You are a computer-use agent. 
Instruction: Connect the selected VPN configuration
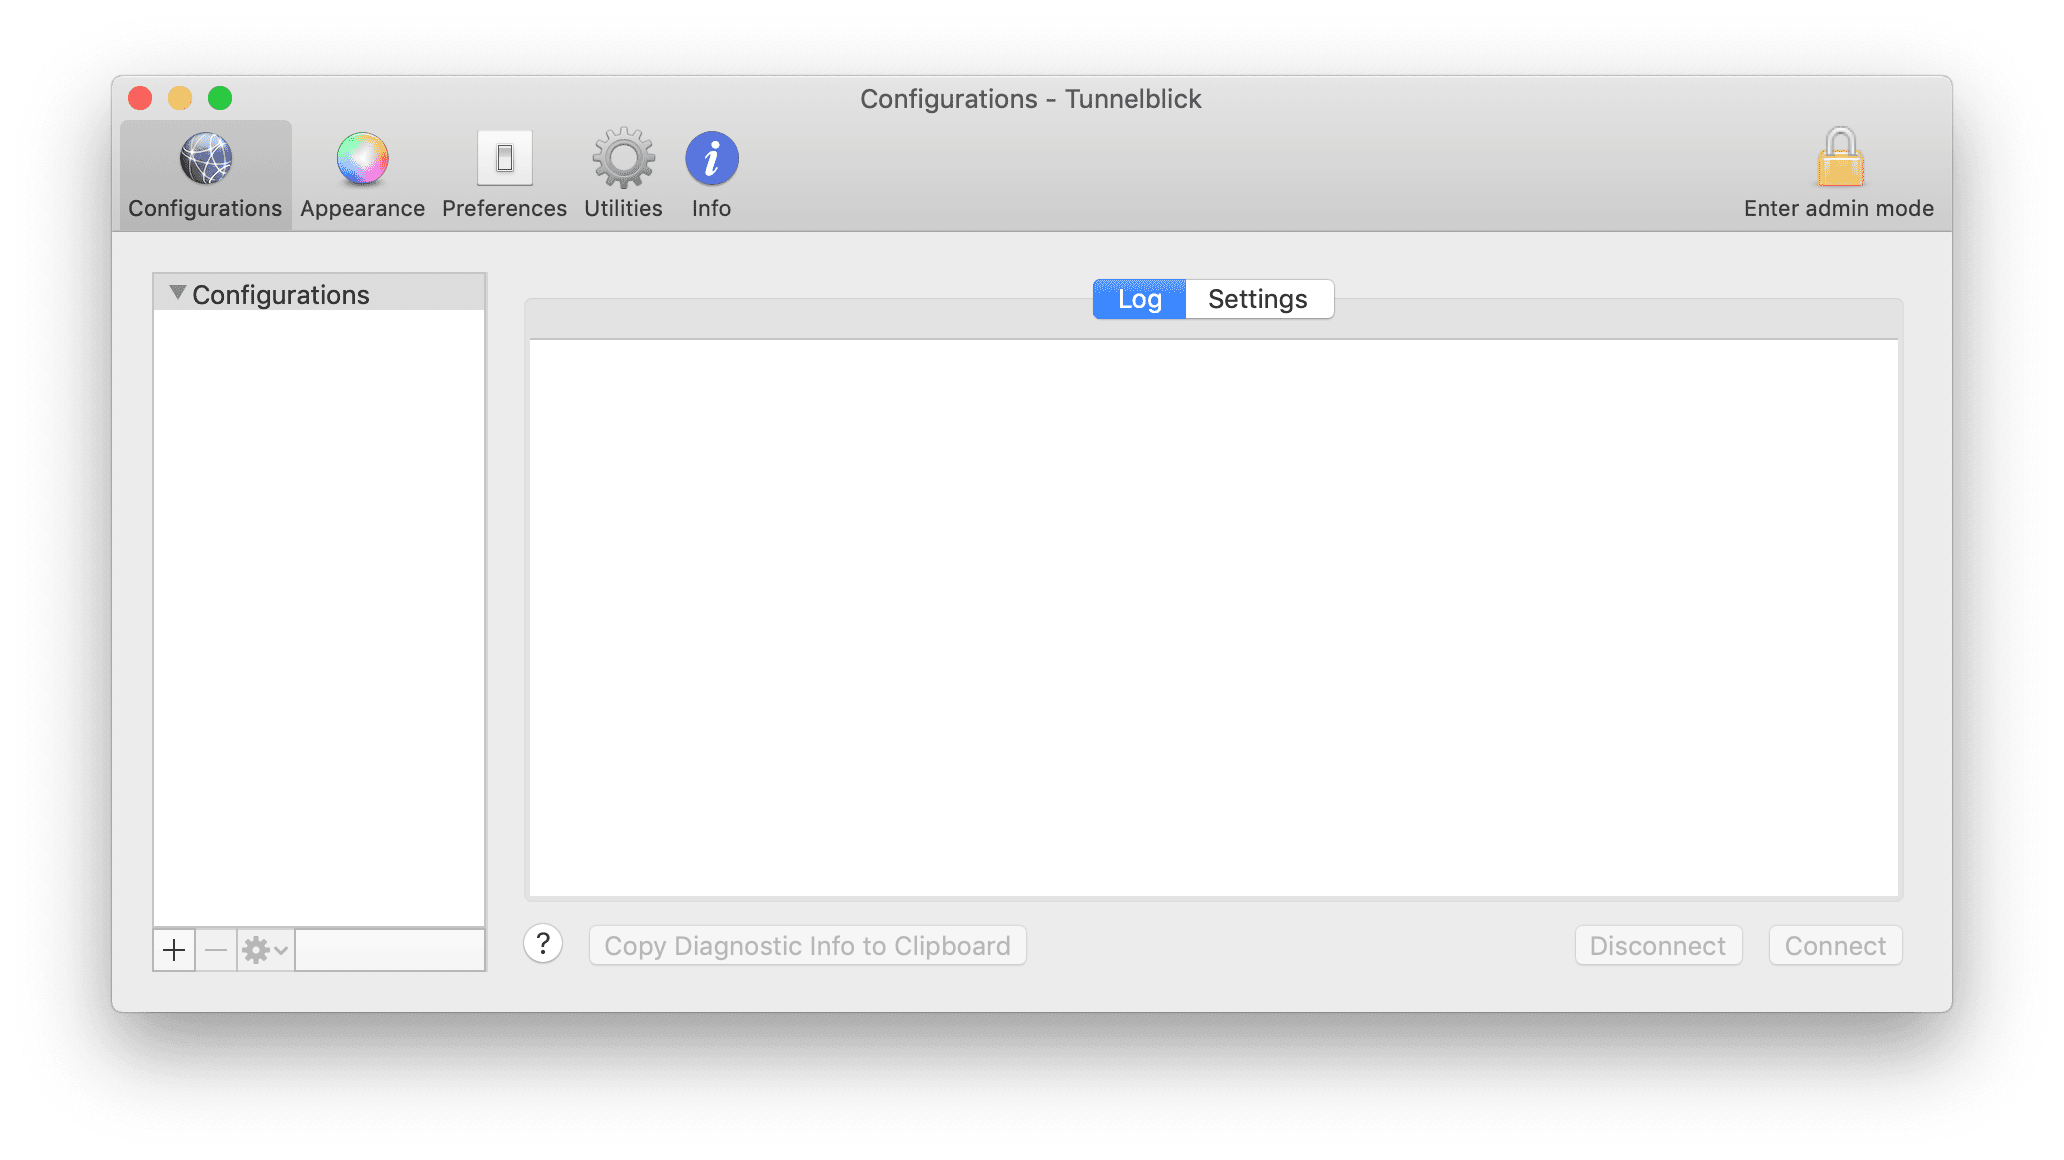pos(1834,946)
